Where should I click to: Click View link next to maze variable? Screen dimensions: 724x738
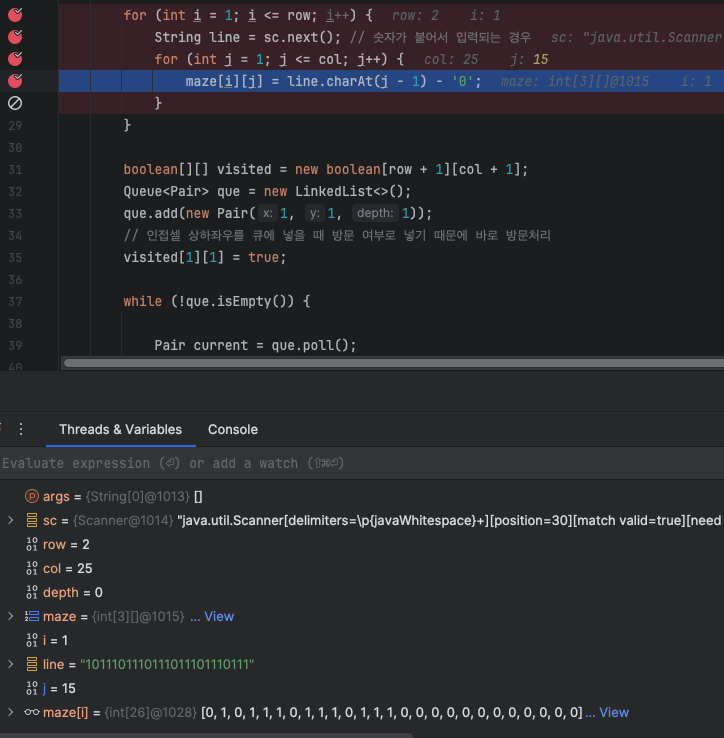[219, 616]
